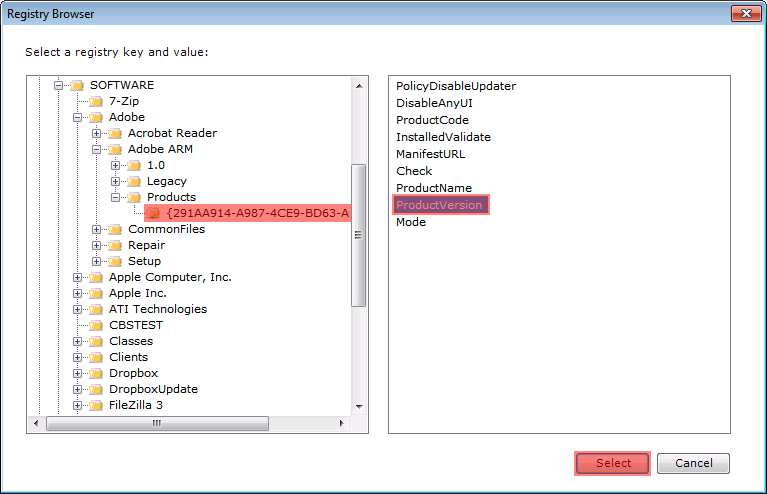Expand the Acrobat Reader node
Image resolution: width=767 pixels, height=494 pixels.
(96, 134)
